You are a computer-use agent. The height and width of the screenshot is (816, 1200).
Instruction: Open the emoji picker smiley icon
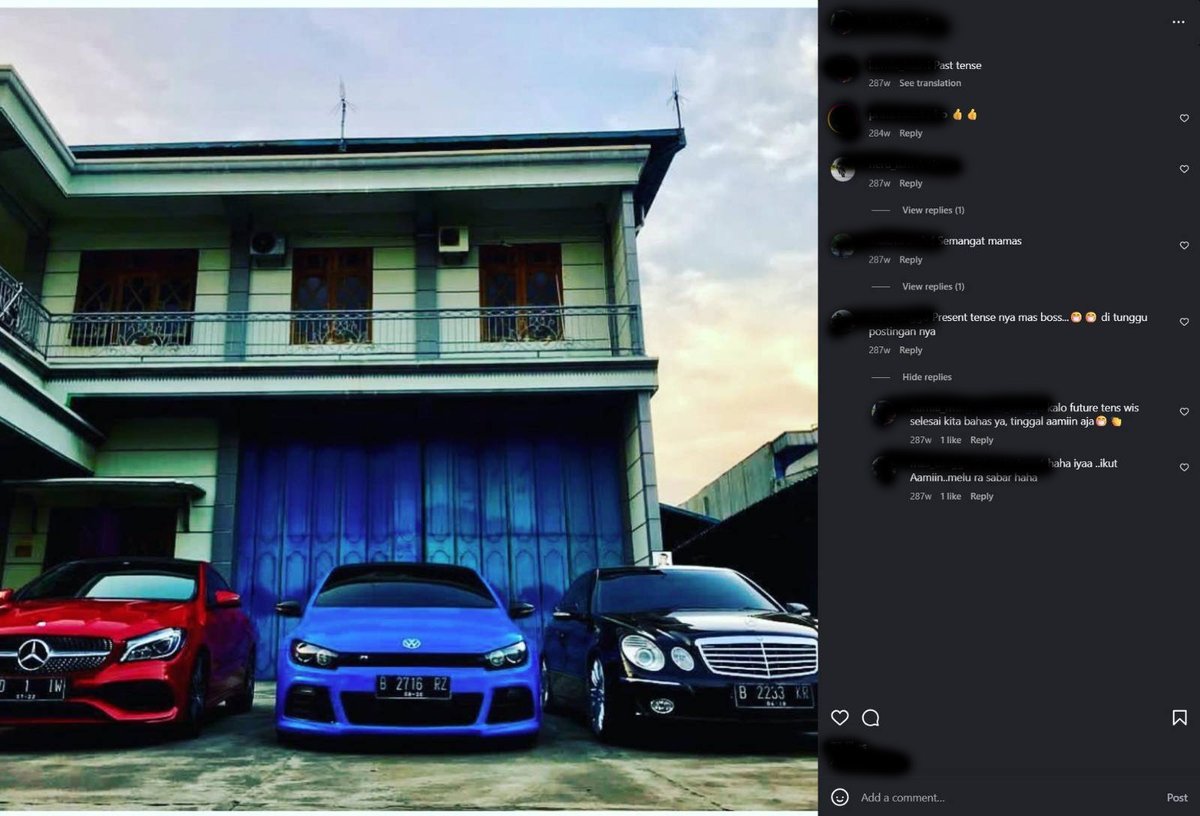pos(839,797)
